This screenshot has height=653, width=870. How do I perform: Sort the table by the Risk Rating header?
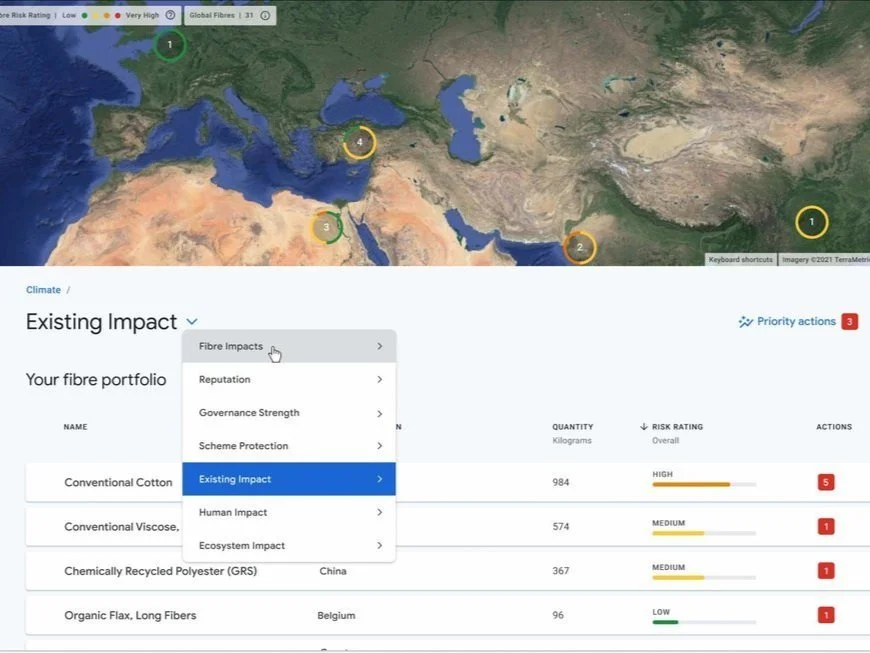point(677,427)
